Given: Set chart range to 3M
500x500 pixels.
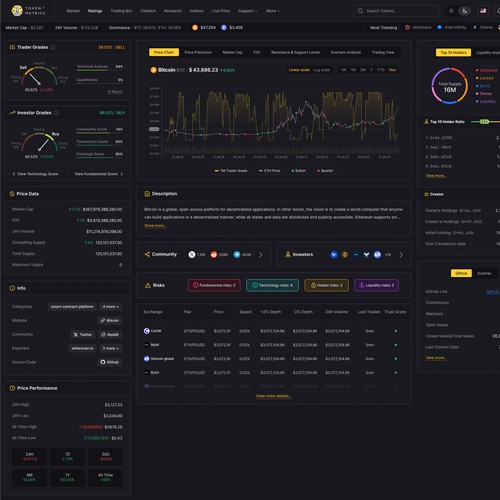Looking at the screenshot, I should click(x=363, y=70).
